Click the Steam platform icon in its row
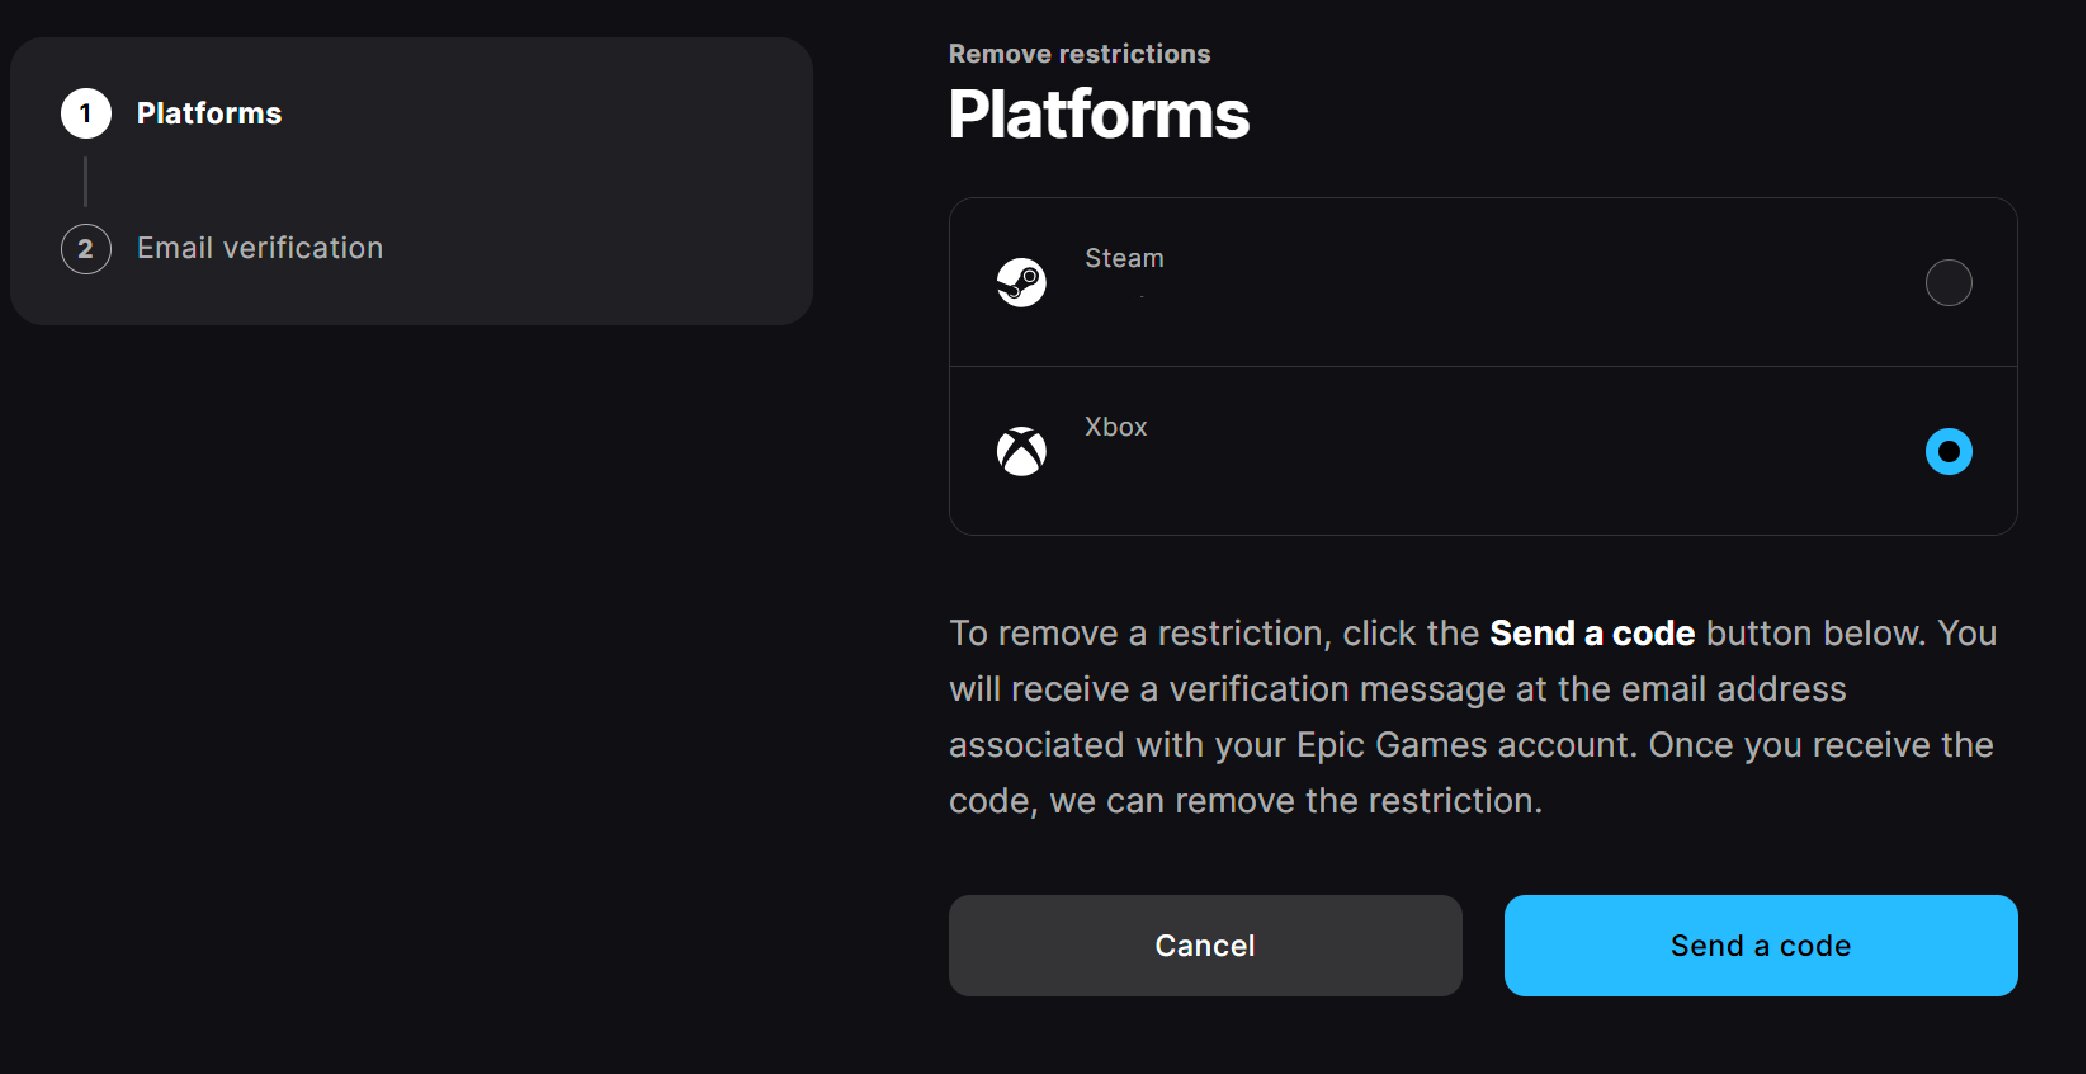2086x1074 pixels. pos(1022,281)
